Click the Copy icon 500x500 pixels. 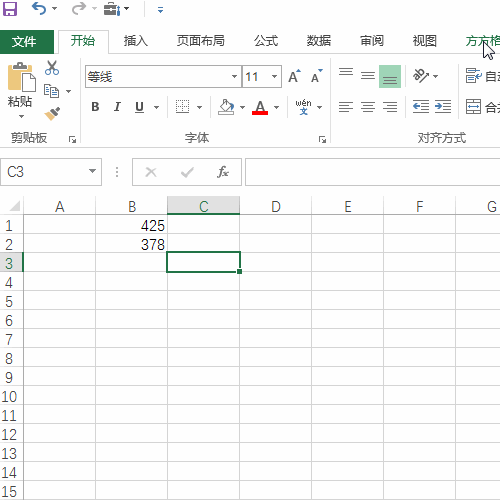coord(52,91)
